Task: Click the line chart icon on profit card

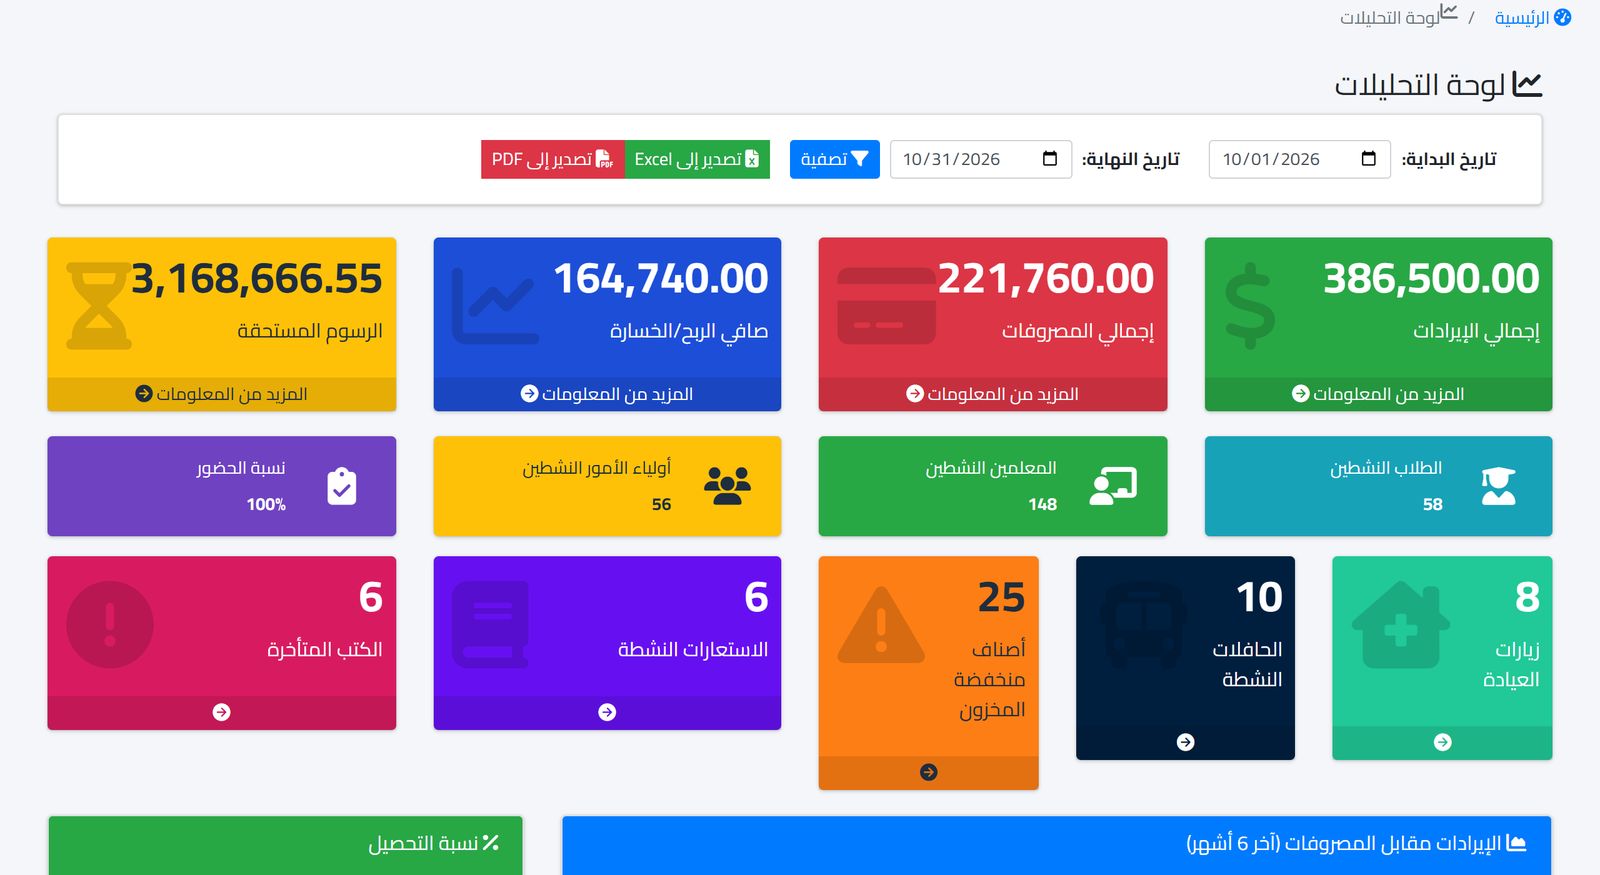Action: (x=495, y=306)
